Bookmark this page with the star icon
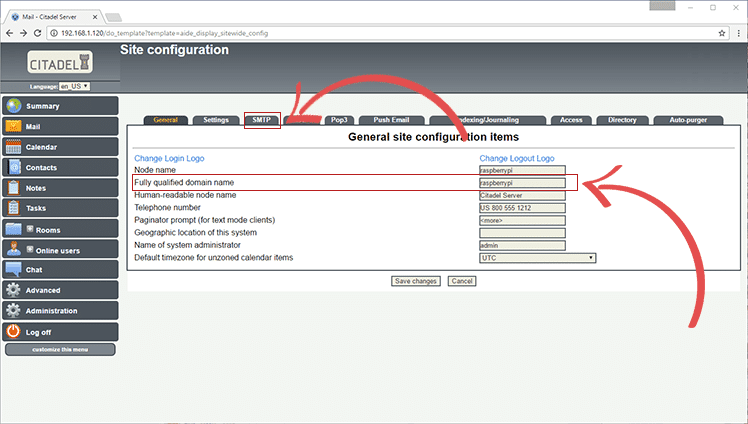Viewport: 748px width, 424px height. click(722, 33)
